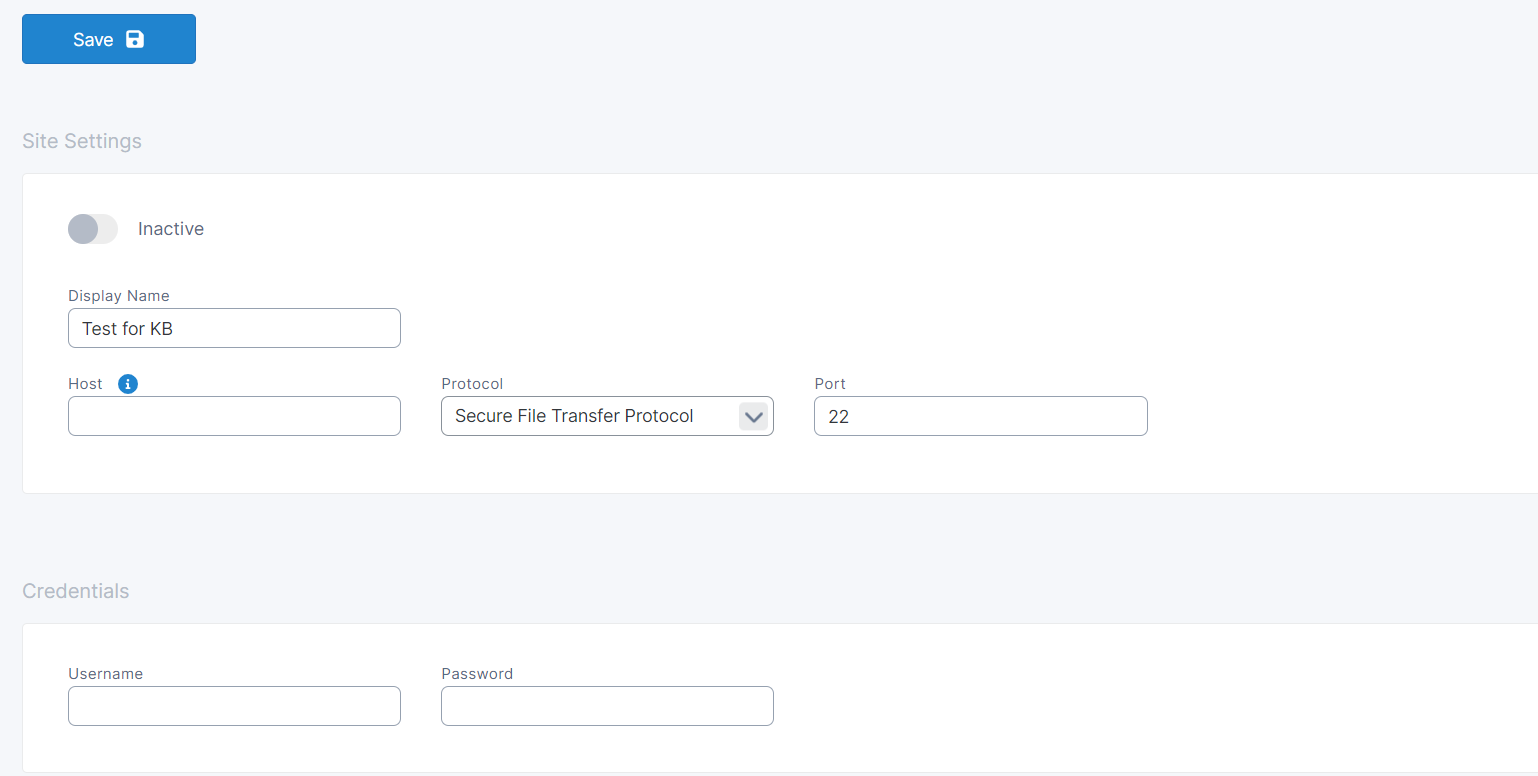1538x776 pixels.
Task: Click the "Port" field label
Action: [x=830, y=384]
